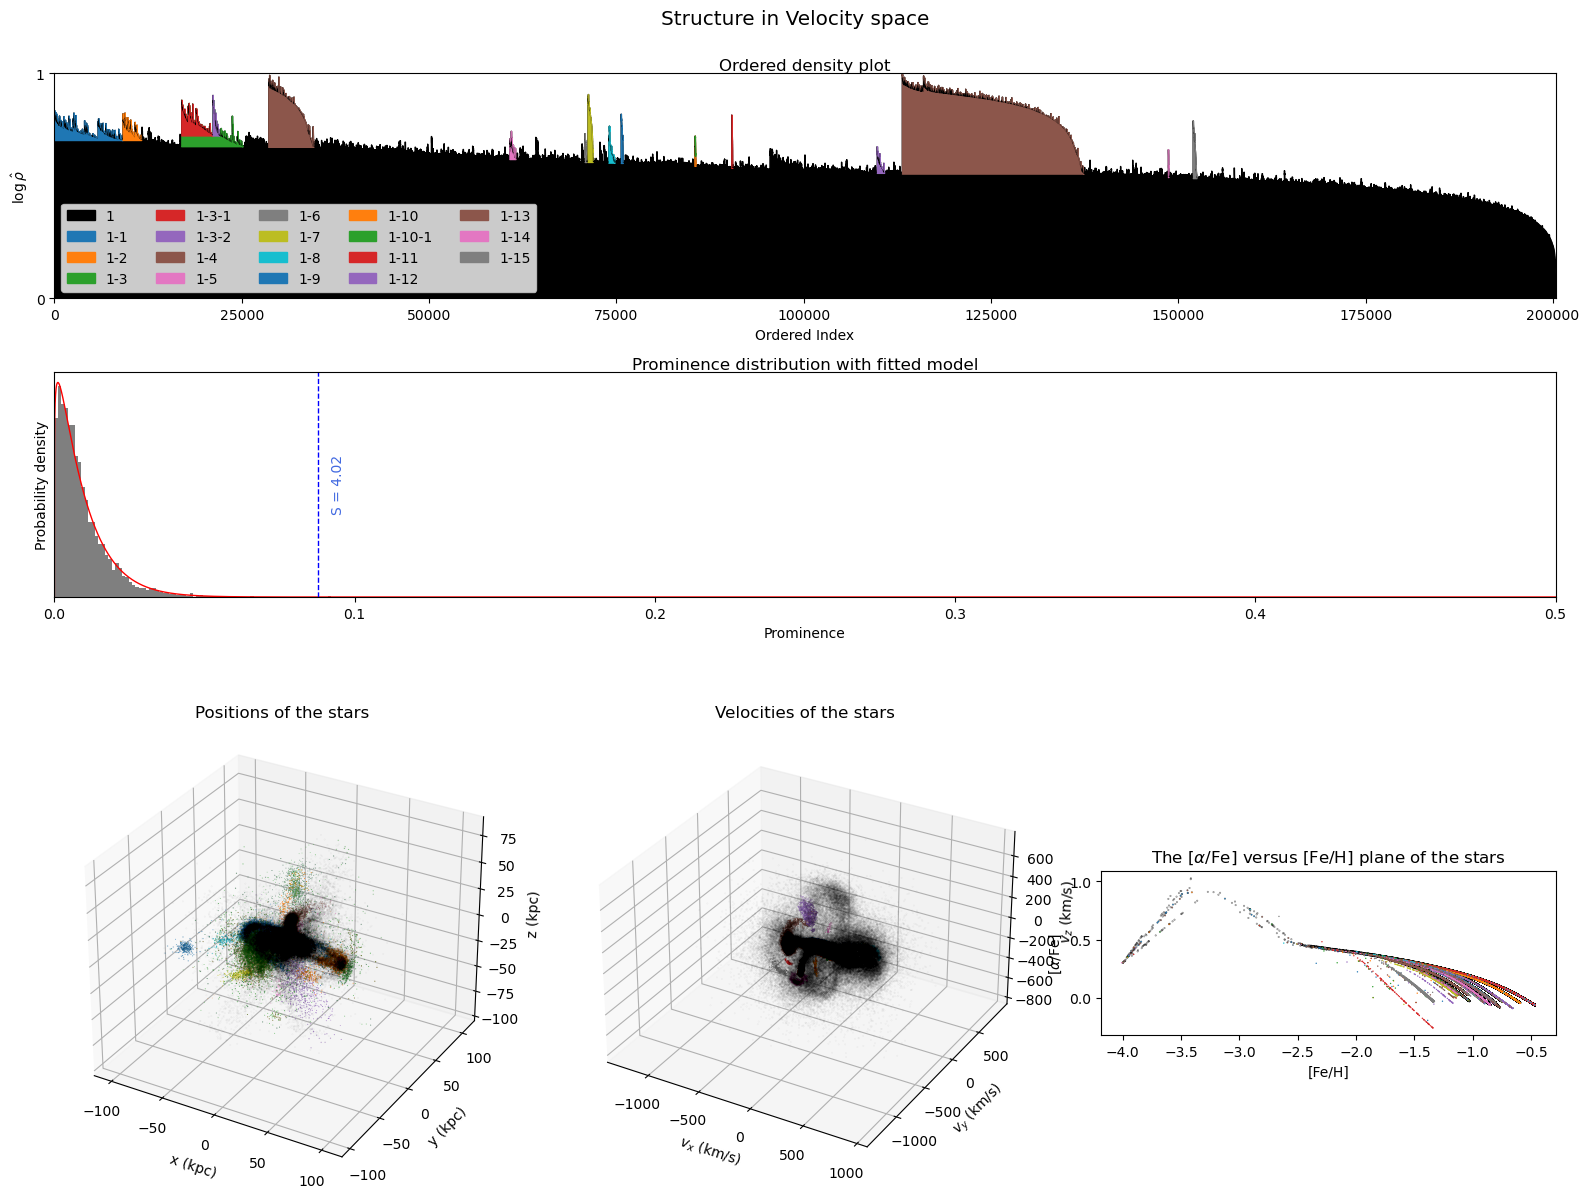Click the 125000 tick label

(x=991, y=315)
